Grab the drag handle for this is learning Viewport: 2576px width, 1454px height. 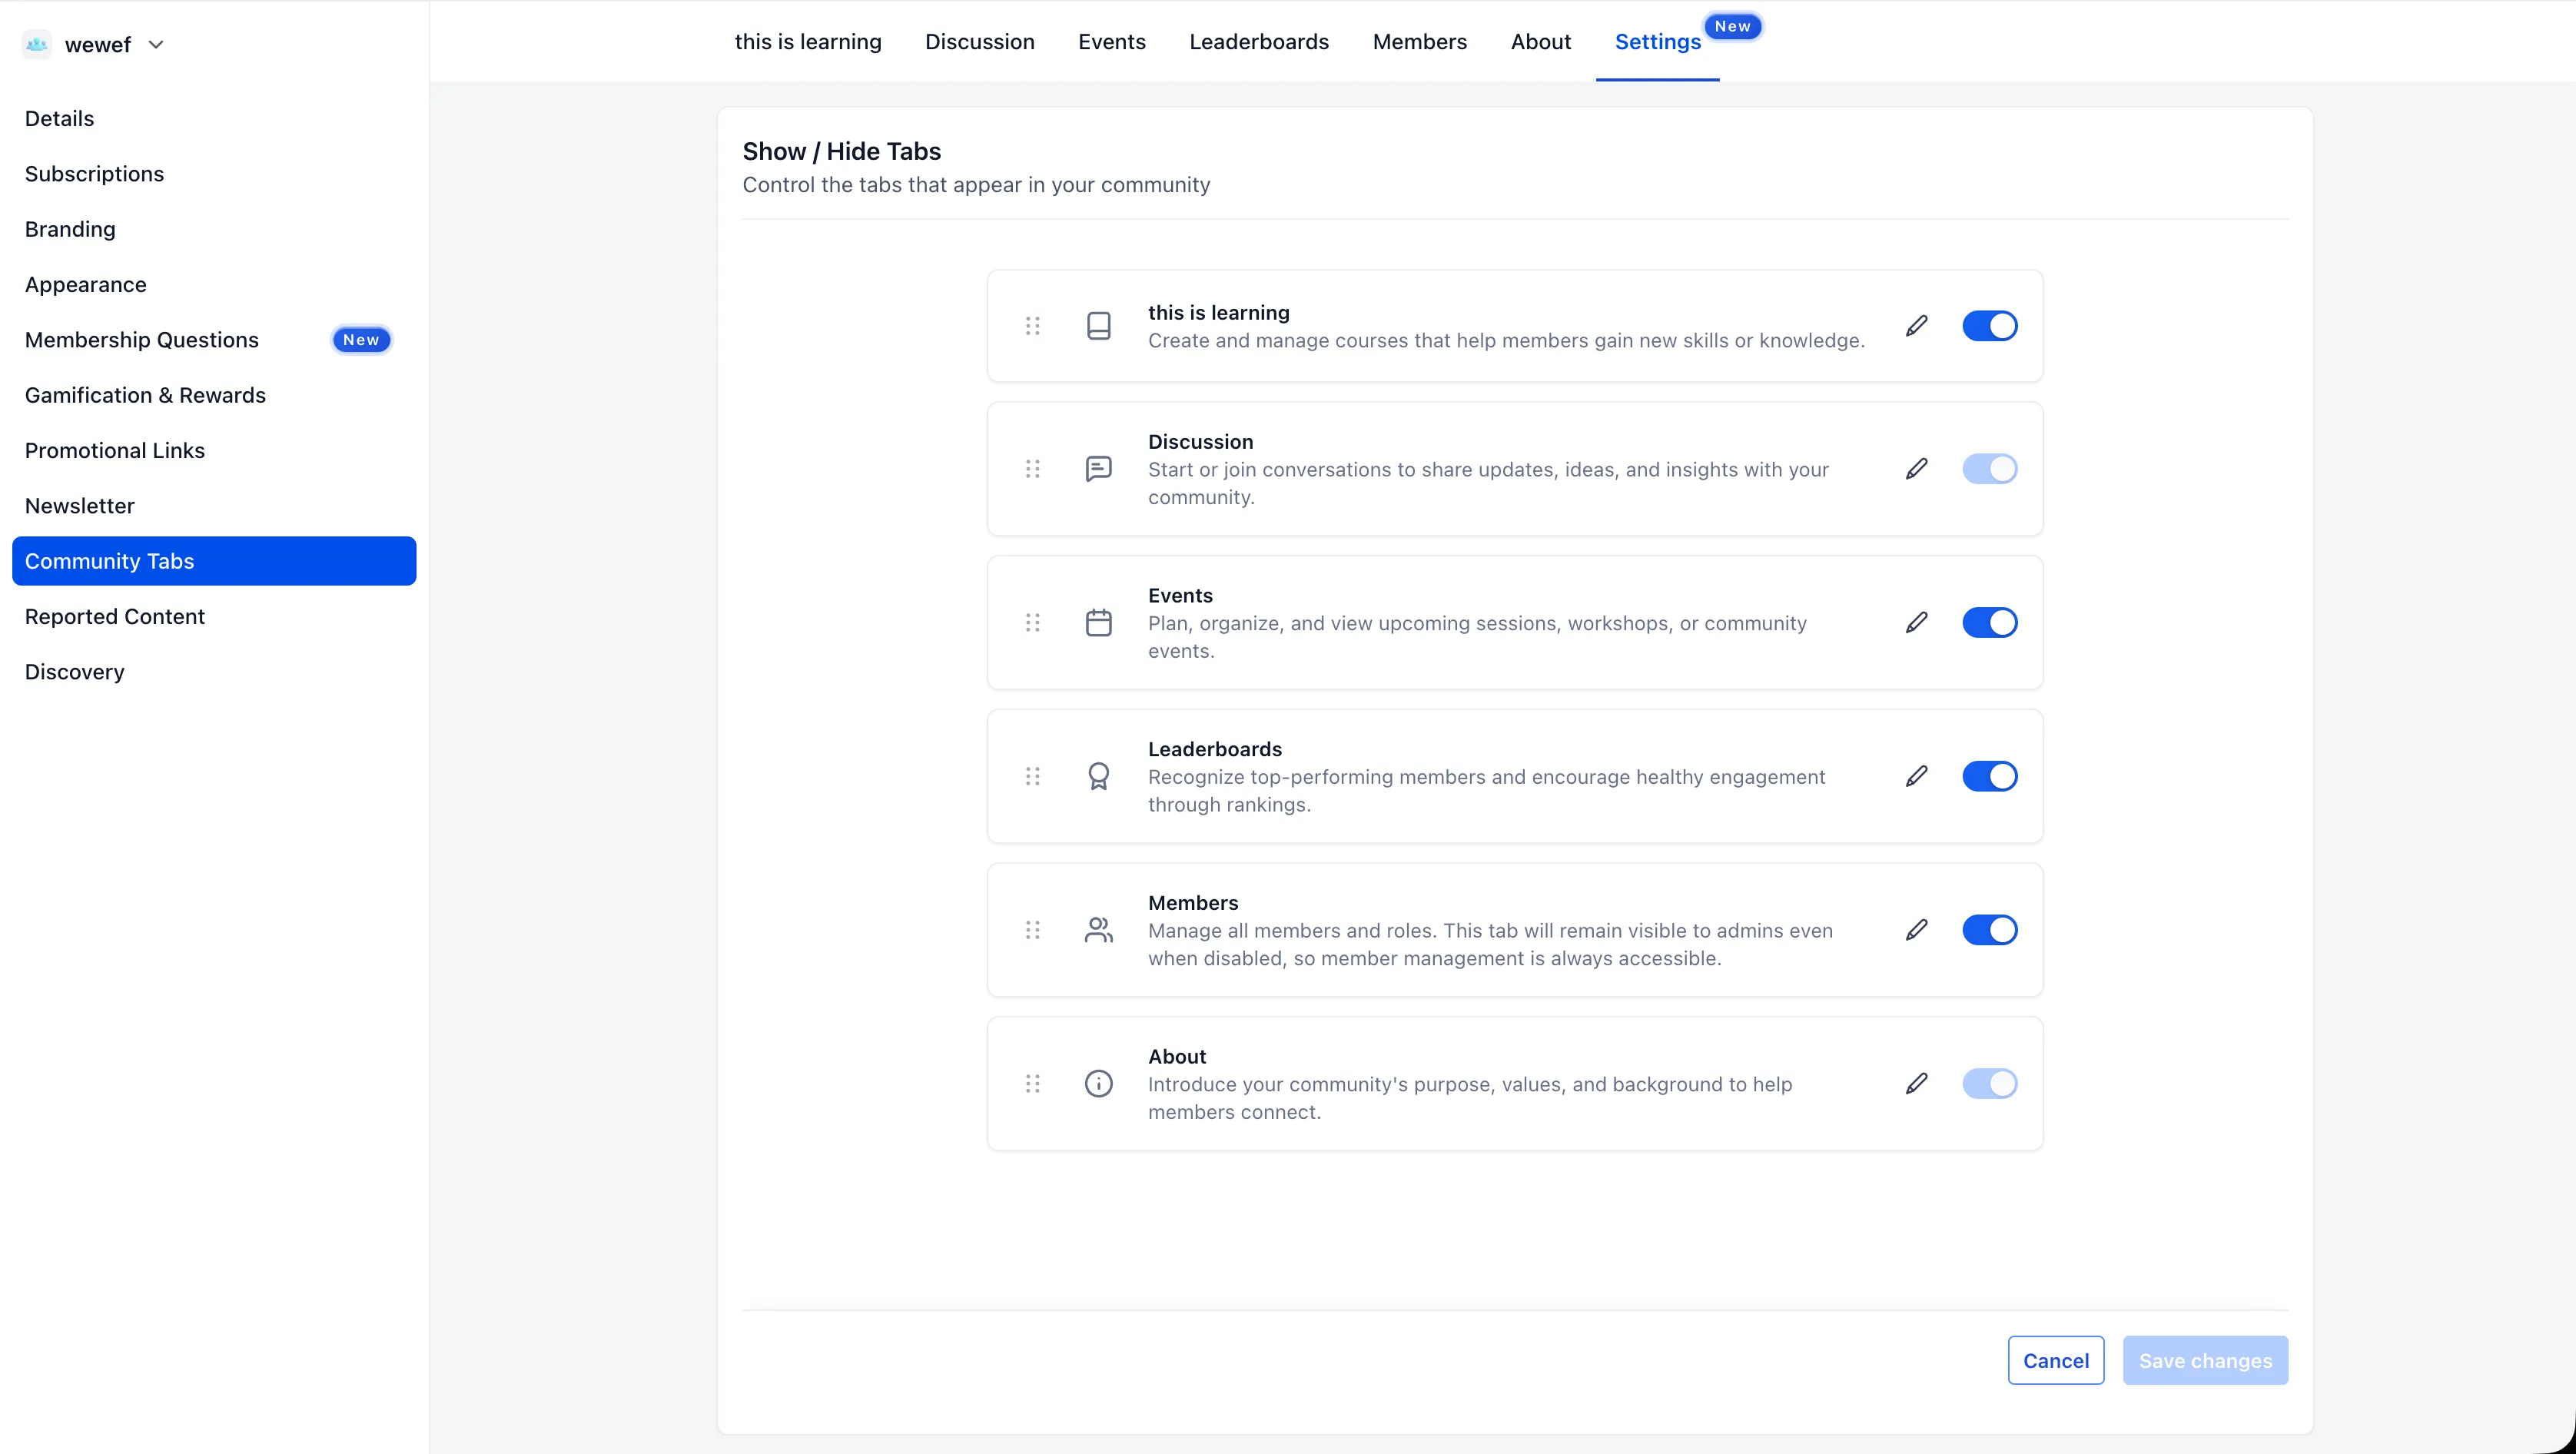pos(1033,326)
